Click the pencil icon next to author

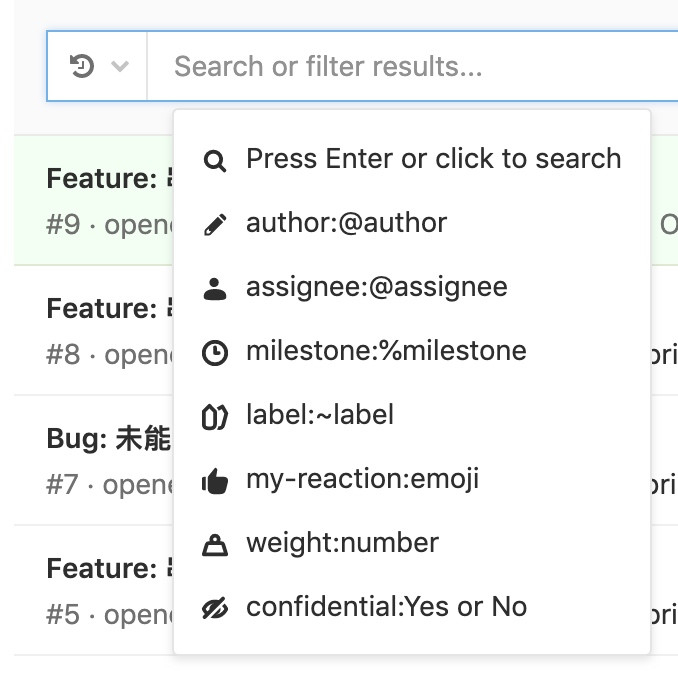(214, 224)
